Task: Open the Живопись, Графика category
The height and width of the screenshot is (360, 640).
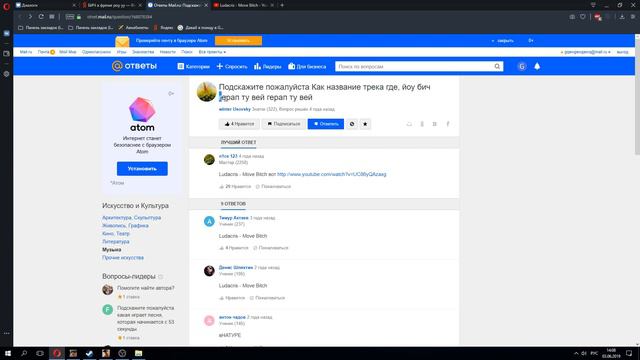Action: tap(125, 225)
